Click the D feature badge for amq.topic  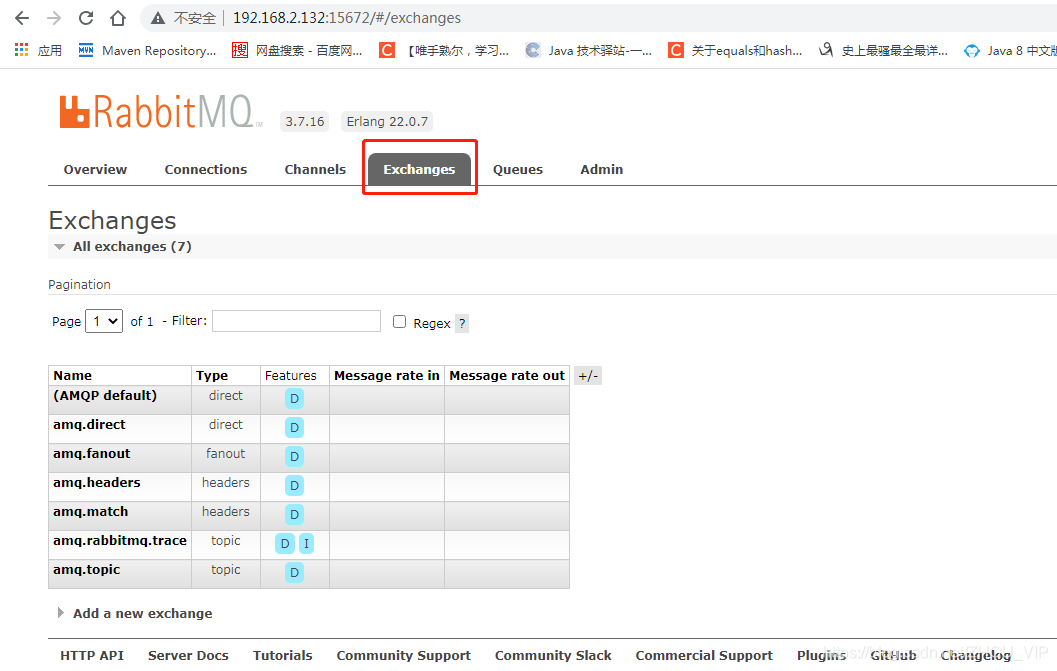tap(295, 573)
